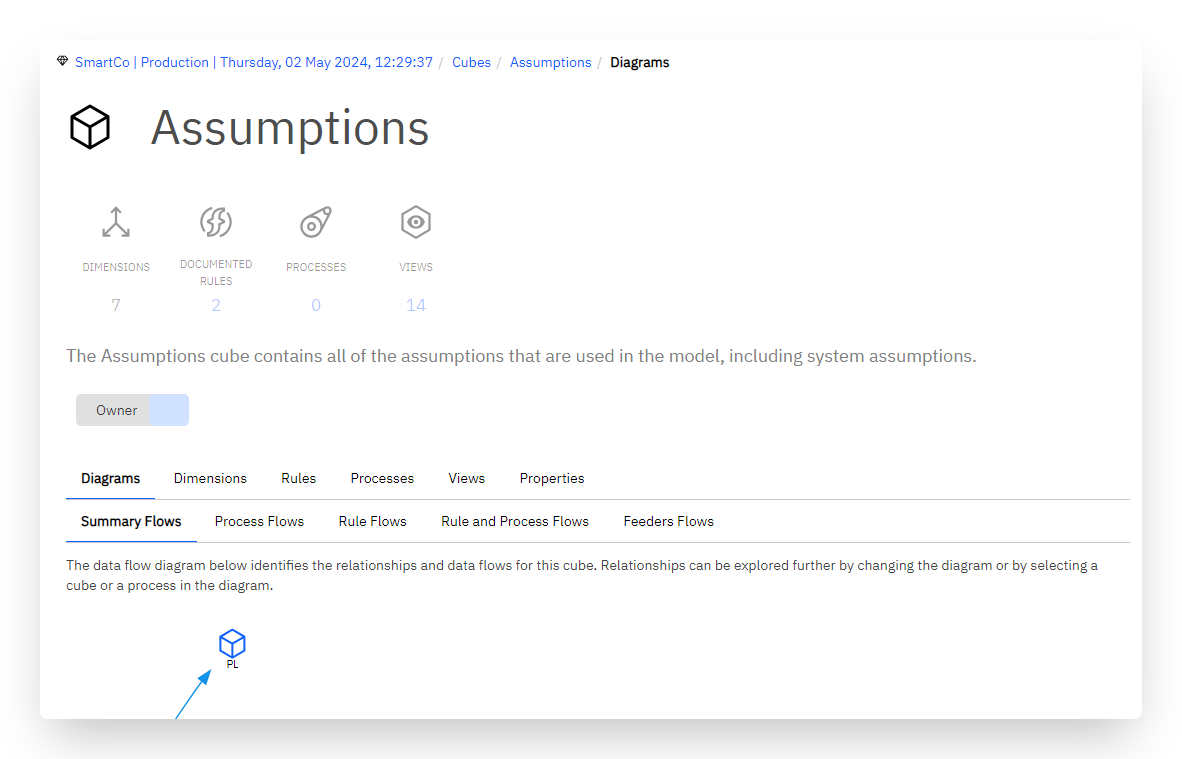Click the views count 14

tap(415, 305)
